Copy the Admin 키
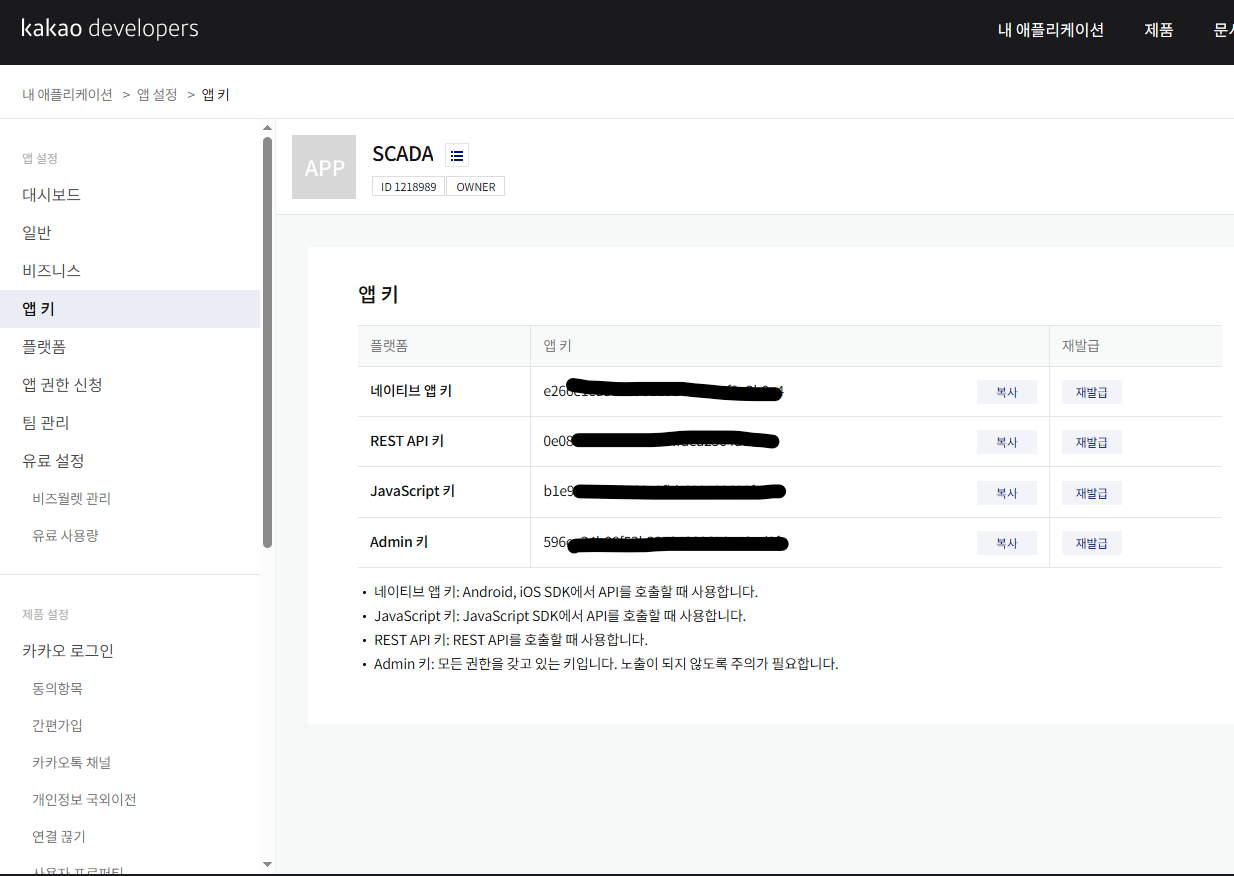 click(x=1007, y=543)
